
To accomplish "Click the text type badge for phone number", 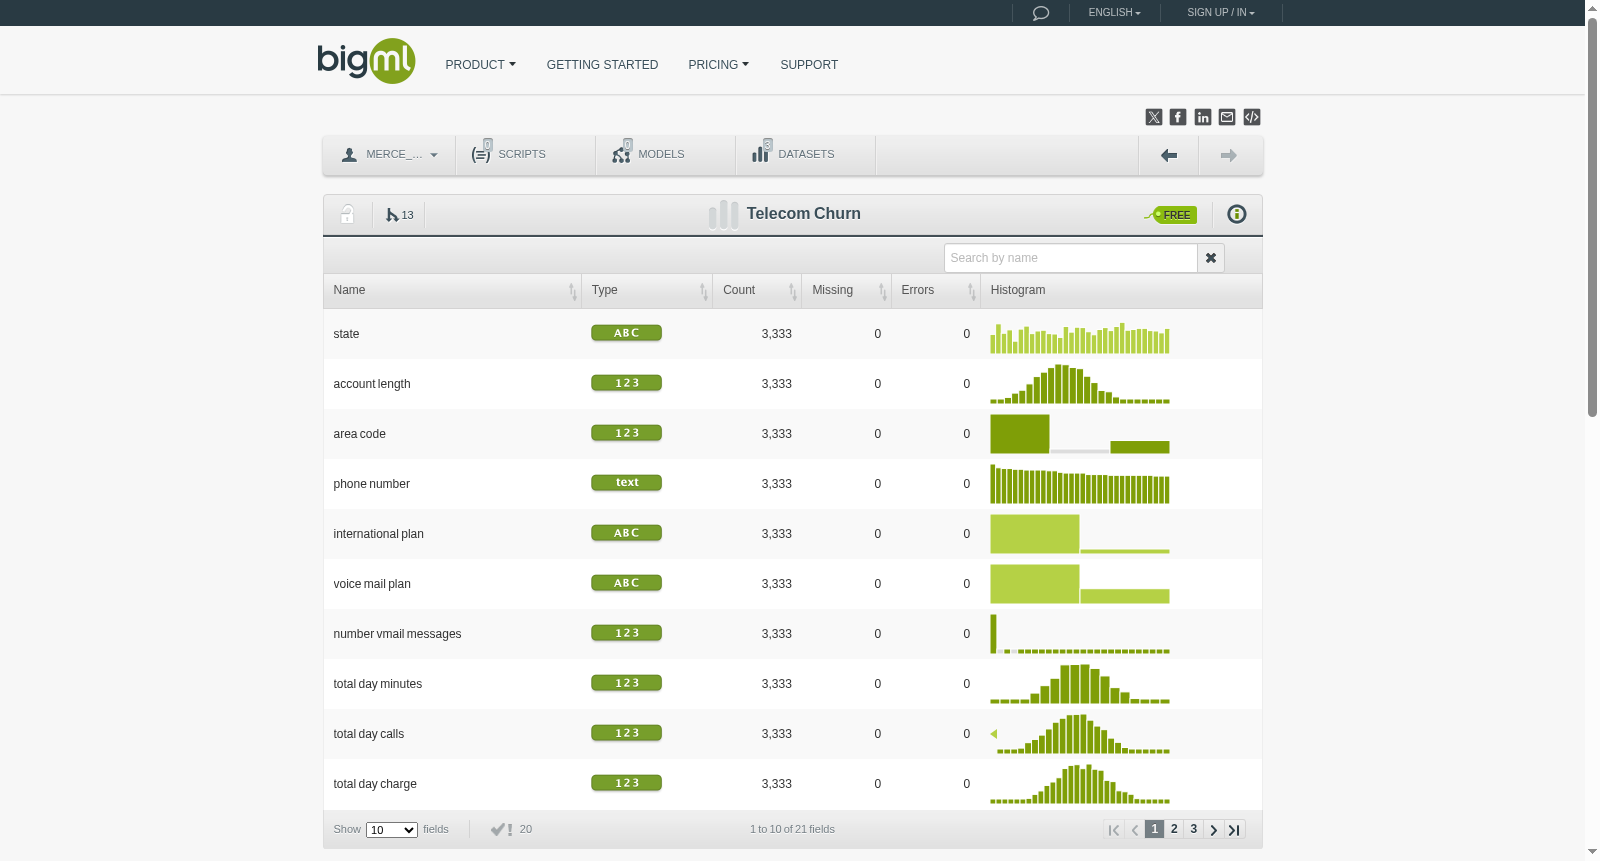I will click(626, 483).
